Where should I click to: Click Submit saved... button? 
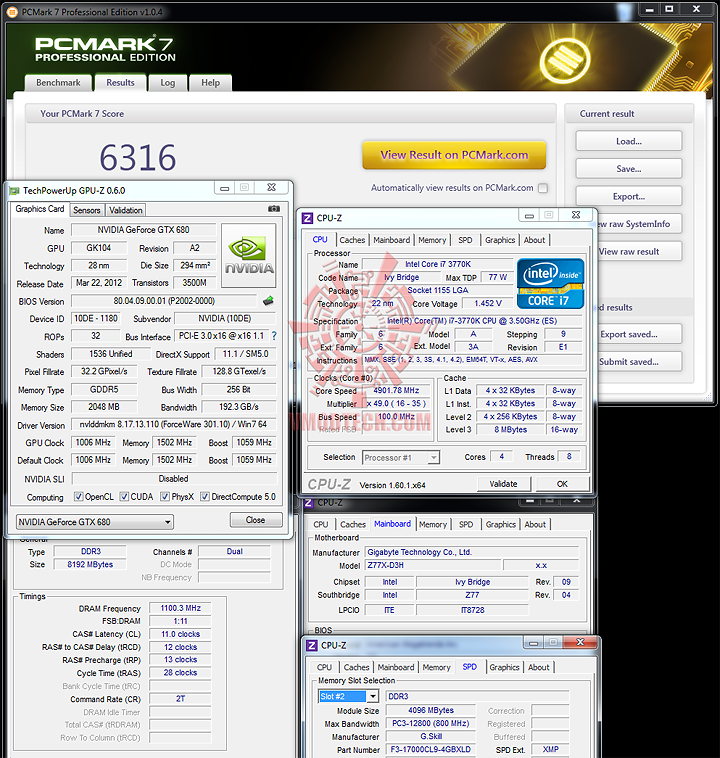(x=639, y=362)
